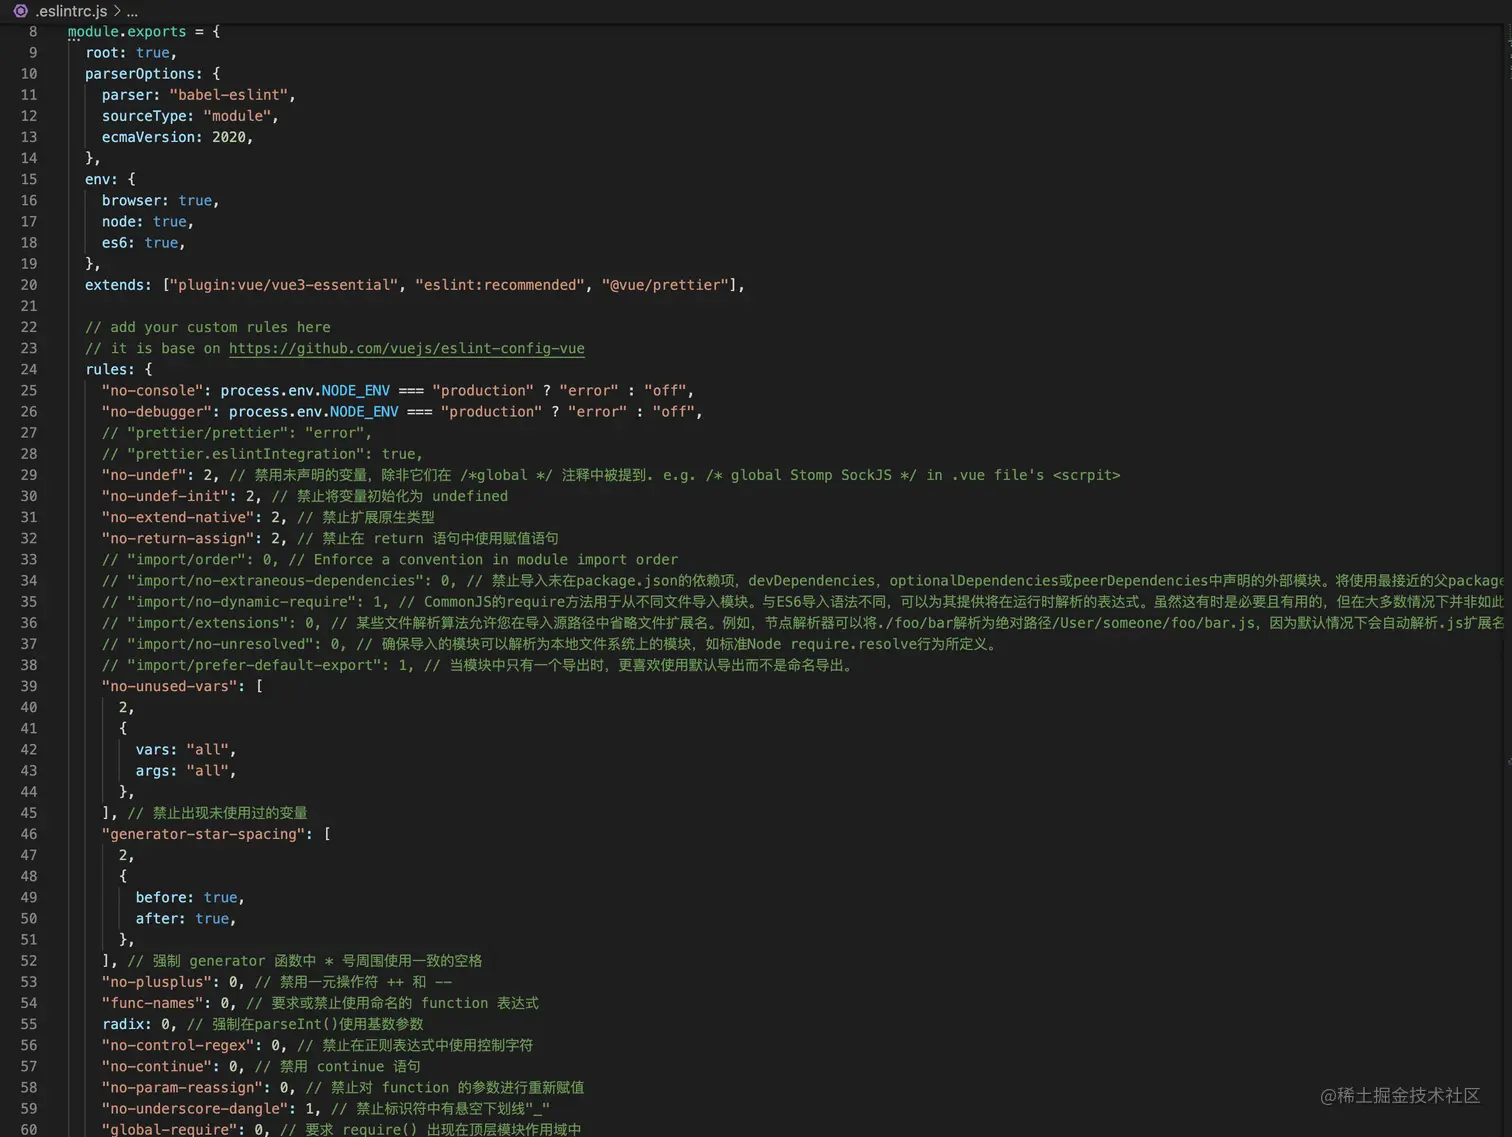Click the radix rule on line 55
Screen dimensions: 1512x1137
[138, 1024]
